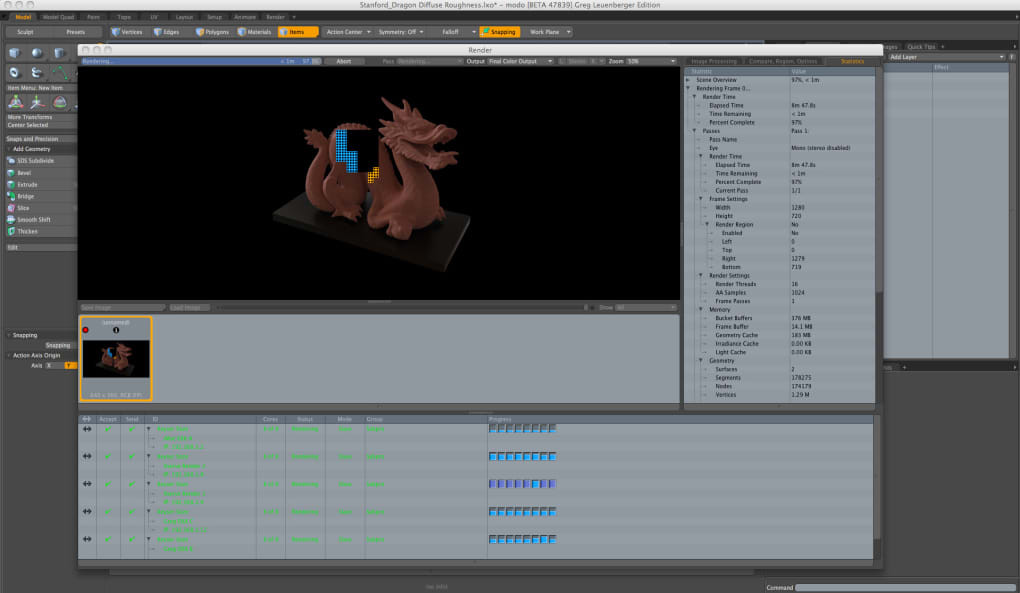Activate the Move axis tool icon

[38, 102]
